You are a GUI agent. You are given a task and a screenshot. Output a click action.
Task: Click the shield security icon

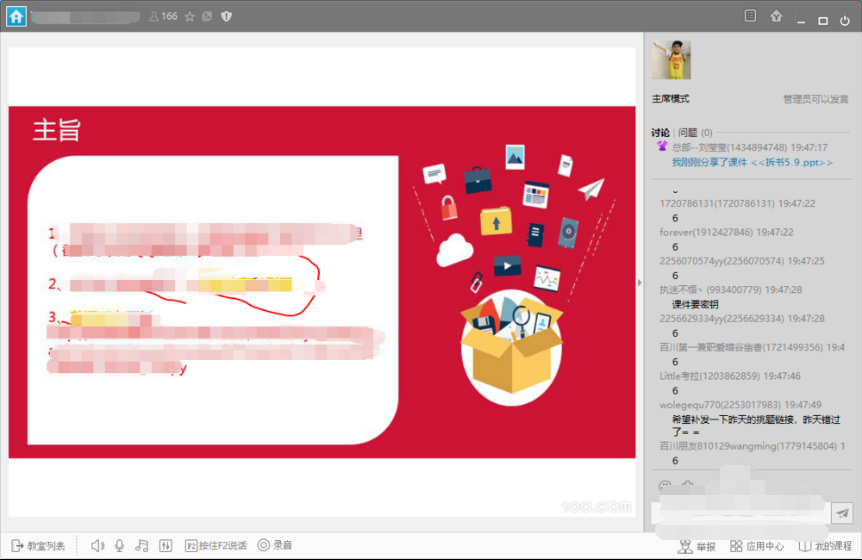pyautogui.click(x=226, y=16)
